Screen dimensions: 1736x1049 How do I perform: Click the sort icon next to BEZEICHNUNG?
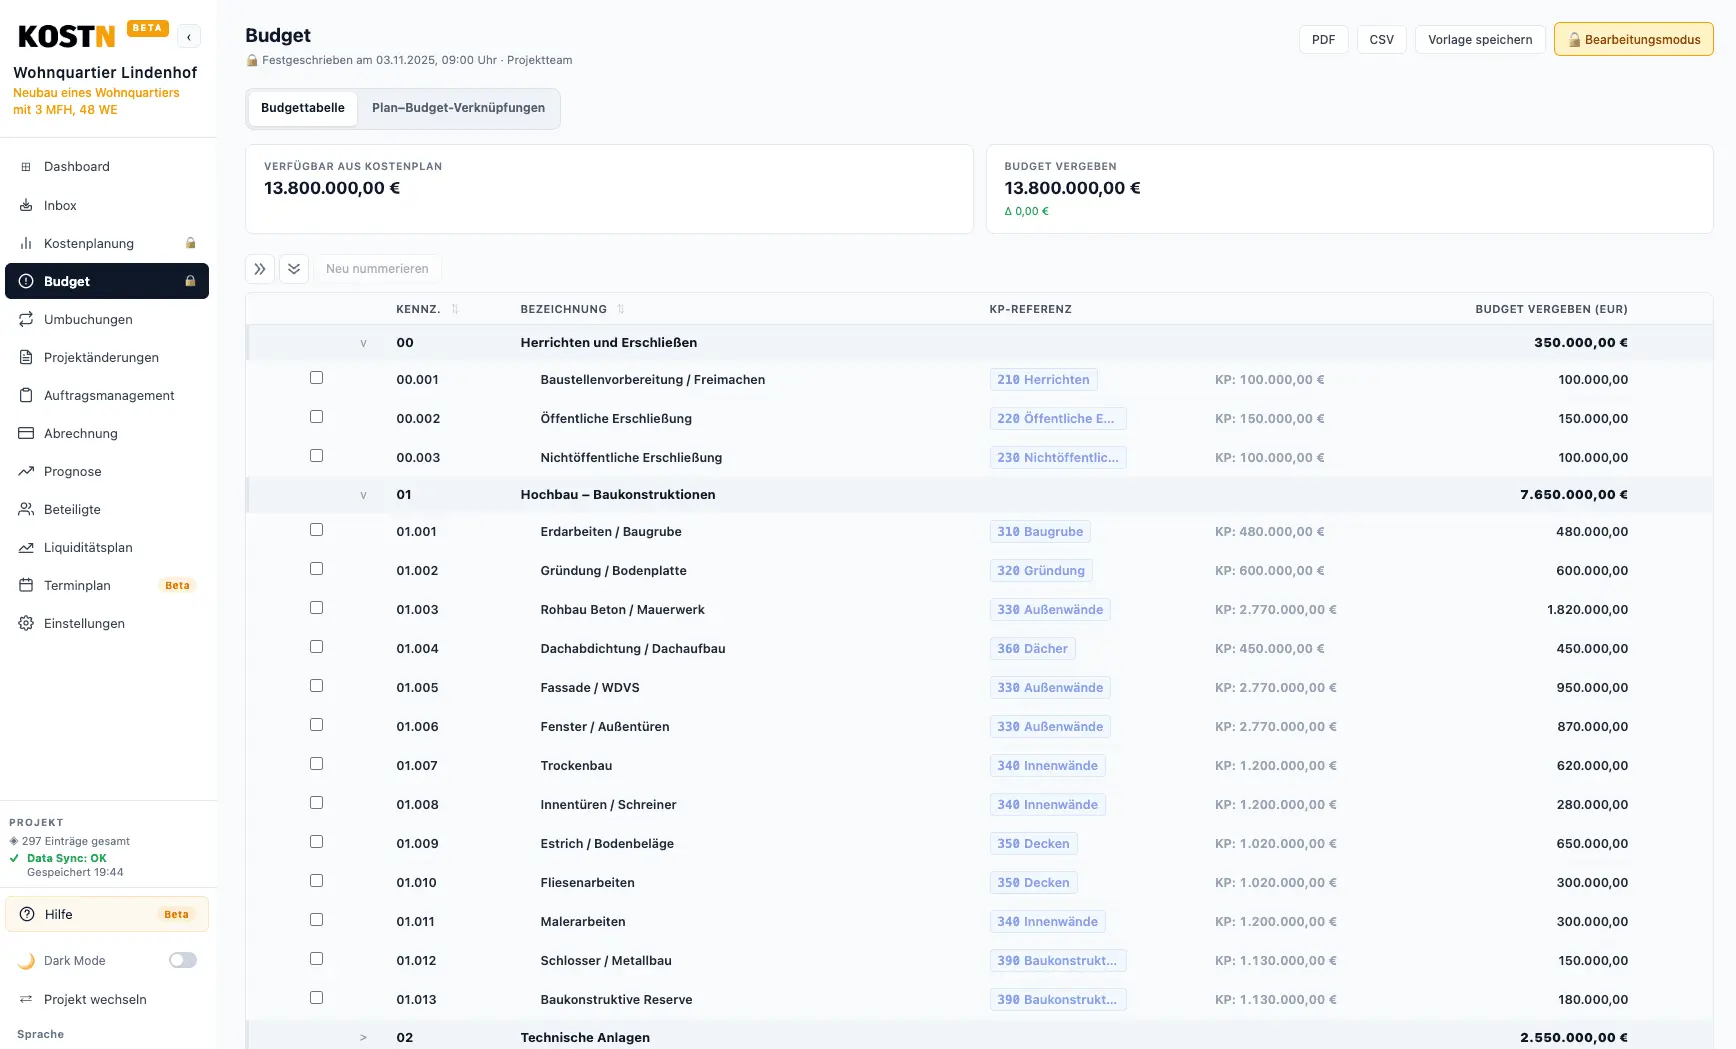click(x=621, y=309)
